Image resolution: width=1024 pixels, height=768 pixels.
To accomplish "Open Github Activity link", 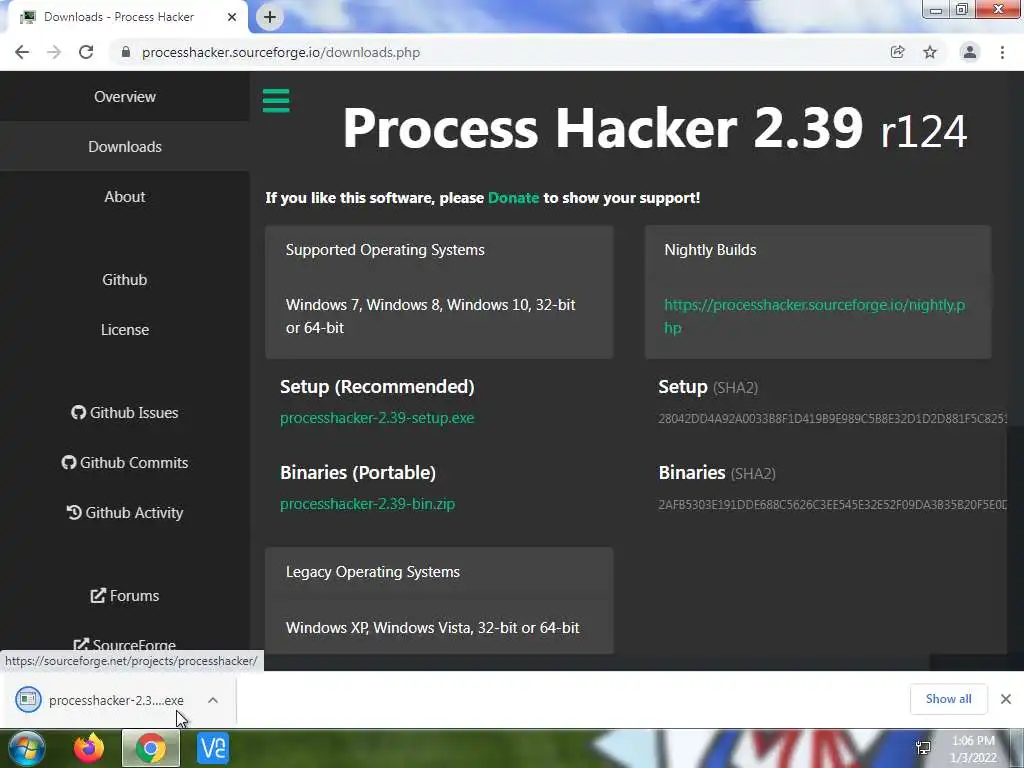I will click(x=125, y=513).
